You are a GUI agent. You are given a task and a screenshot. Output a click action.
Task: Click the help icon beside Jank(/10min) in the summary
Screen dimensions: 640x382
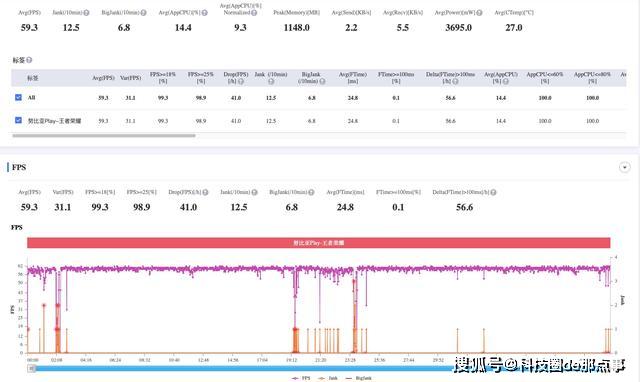pyautogui.click(x=86, y=13)
